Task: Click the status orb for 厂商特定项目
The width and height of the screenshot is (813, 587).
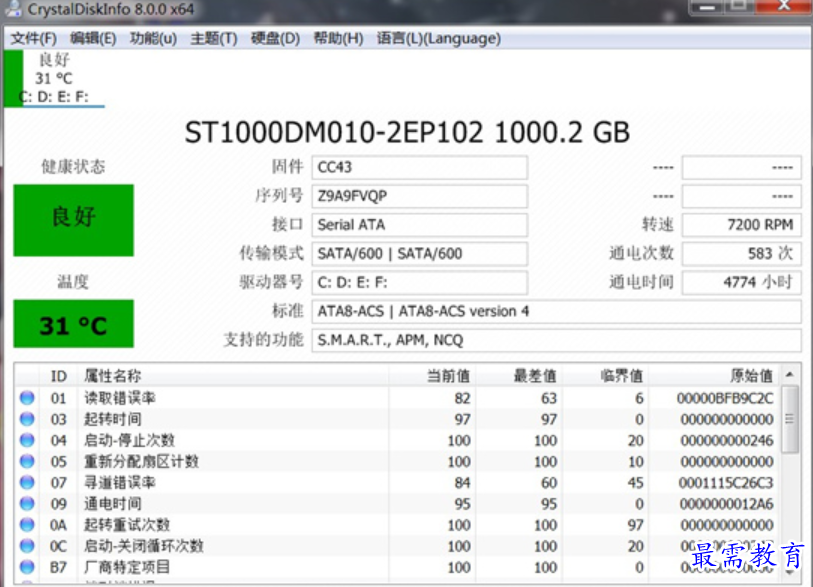Action: click(27, 567)
